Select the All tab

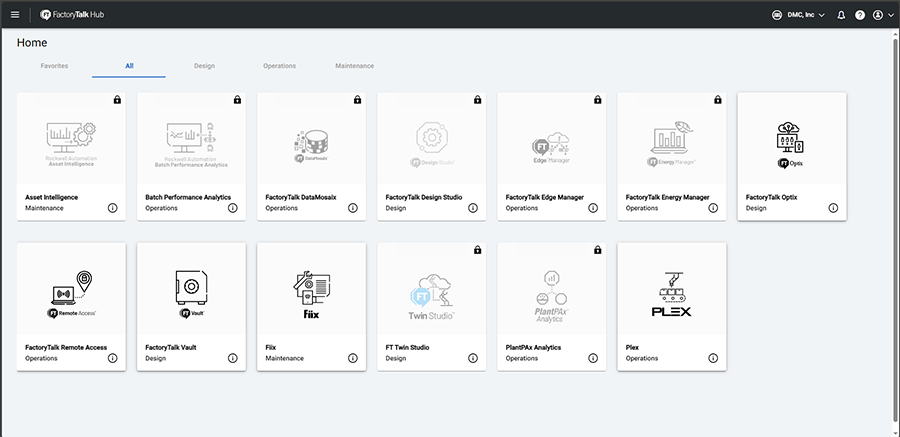pos(129,66)
